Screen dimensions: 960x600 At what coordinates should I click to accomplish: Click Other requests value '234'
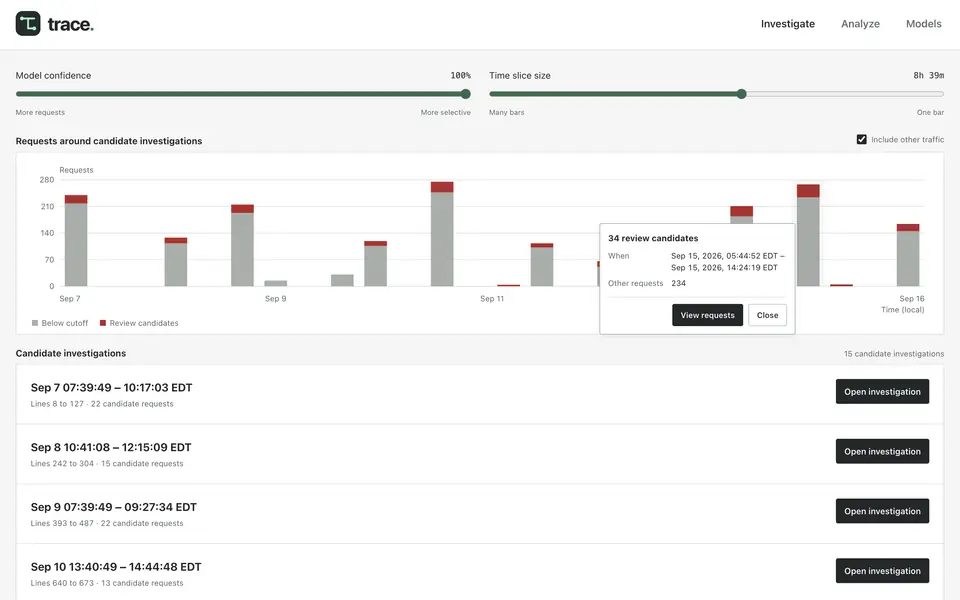[x=678, y=283]
